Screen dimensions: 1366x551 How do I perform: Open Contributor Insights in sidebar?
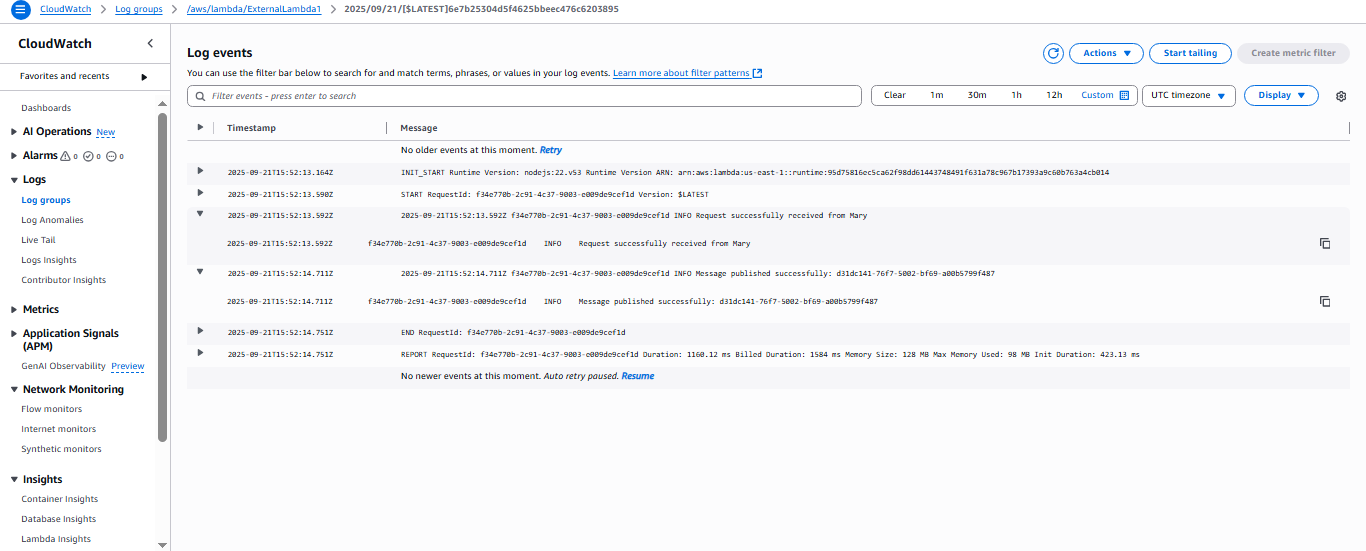(x=63, y=280)
